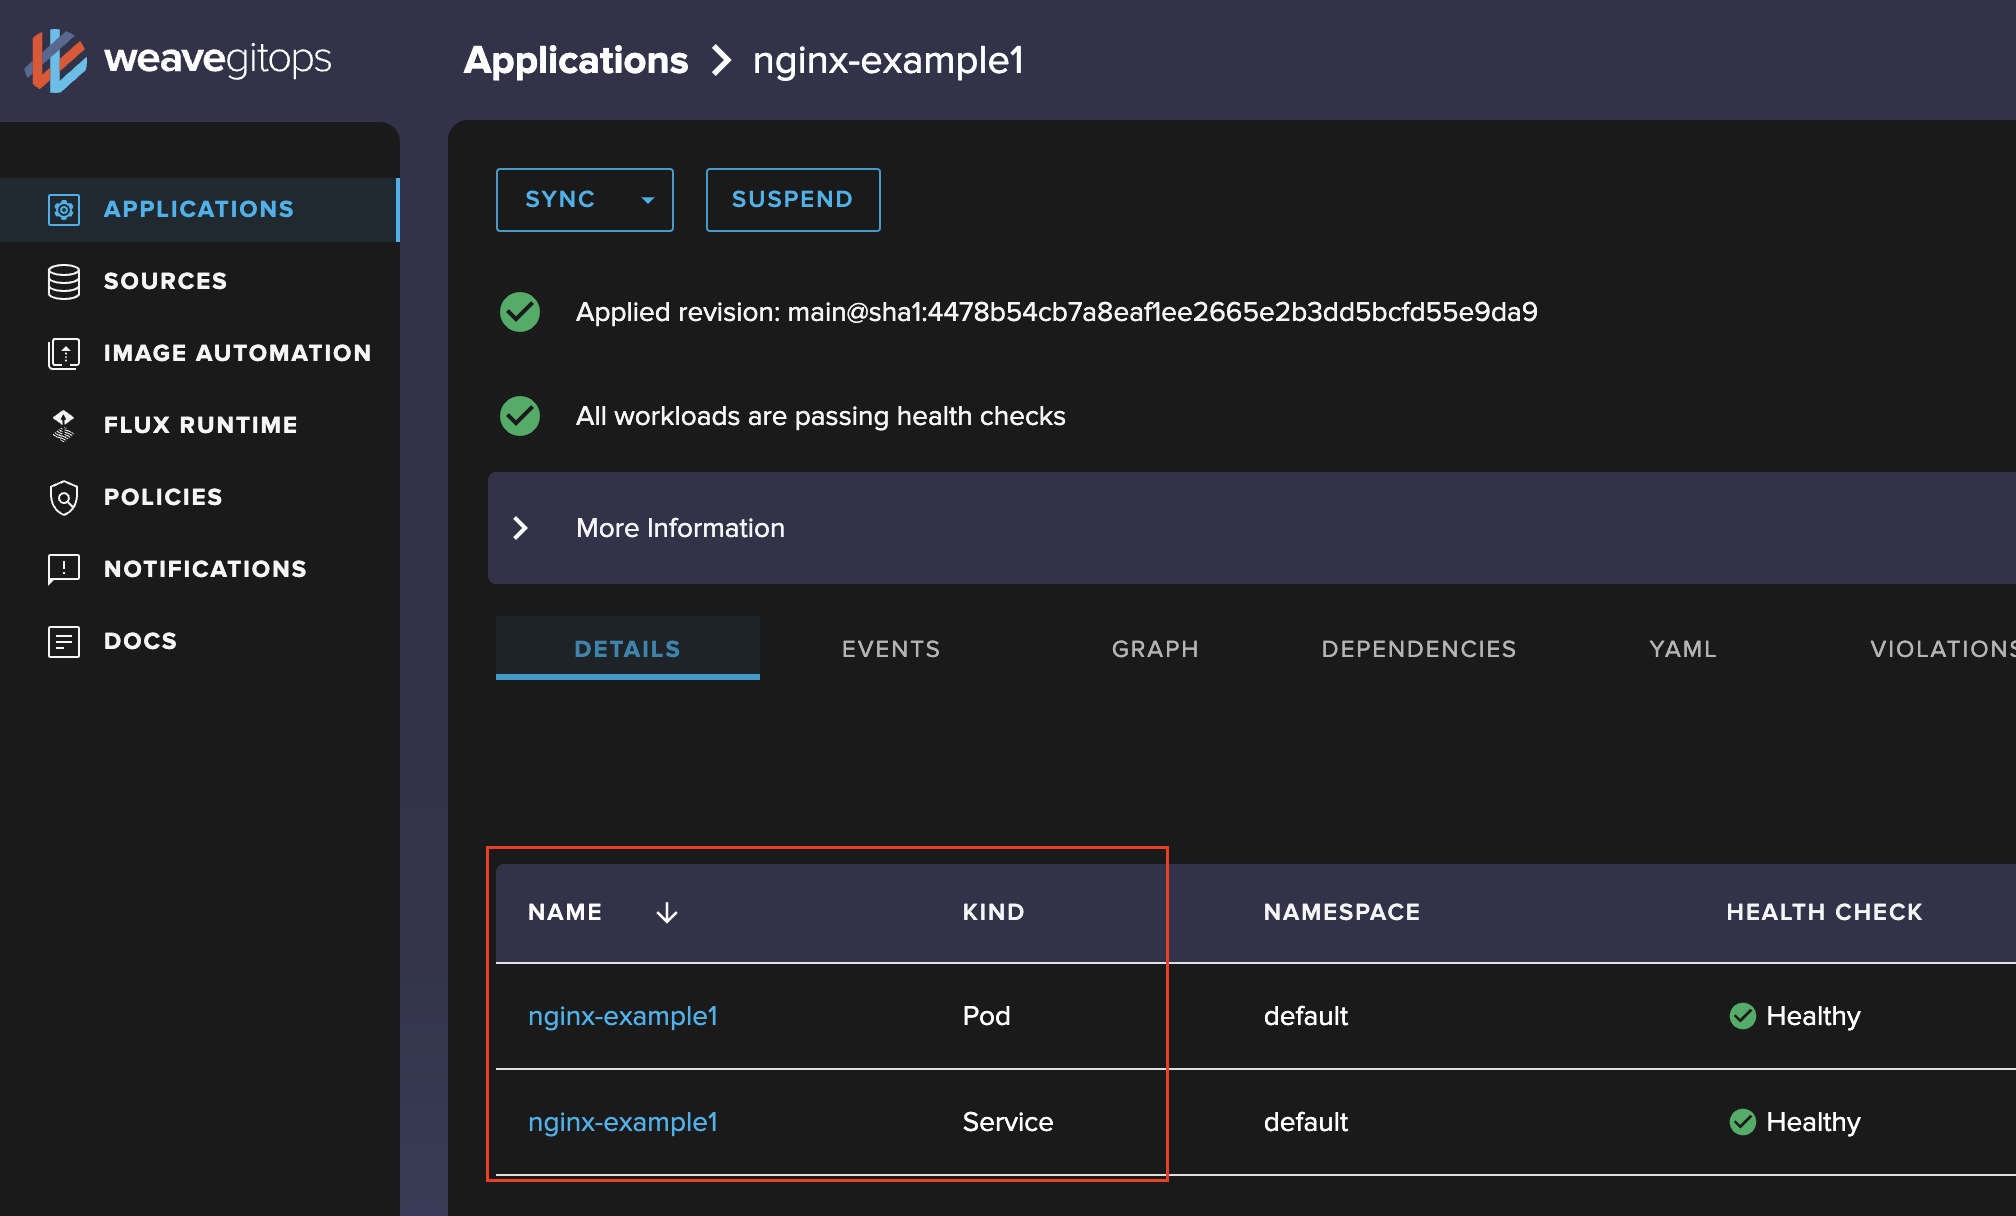Screen dimensions: 2016x1216
Task: Switch to the EVENTS tab
Action: point(891,649)
